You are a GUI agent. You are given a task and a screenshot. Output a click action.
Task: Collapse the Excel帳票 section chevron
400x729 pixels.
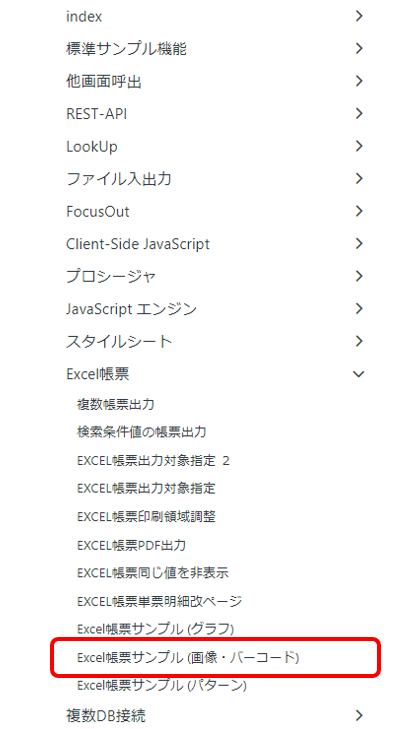(359, 374)
